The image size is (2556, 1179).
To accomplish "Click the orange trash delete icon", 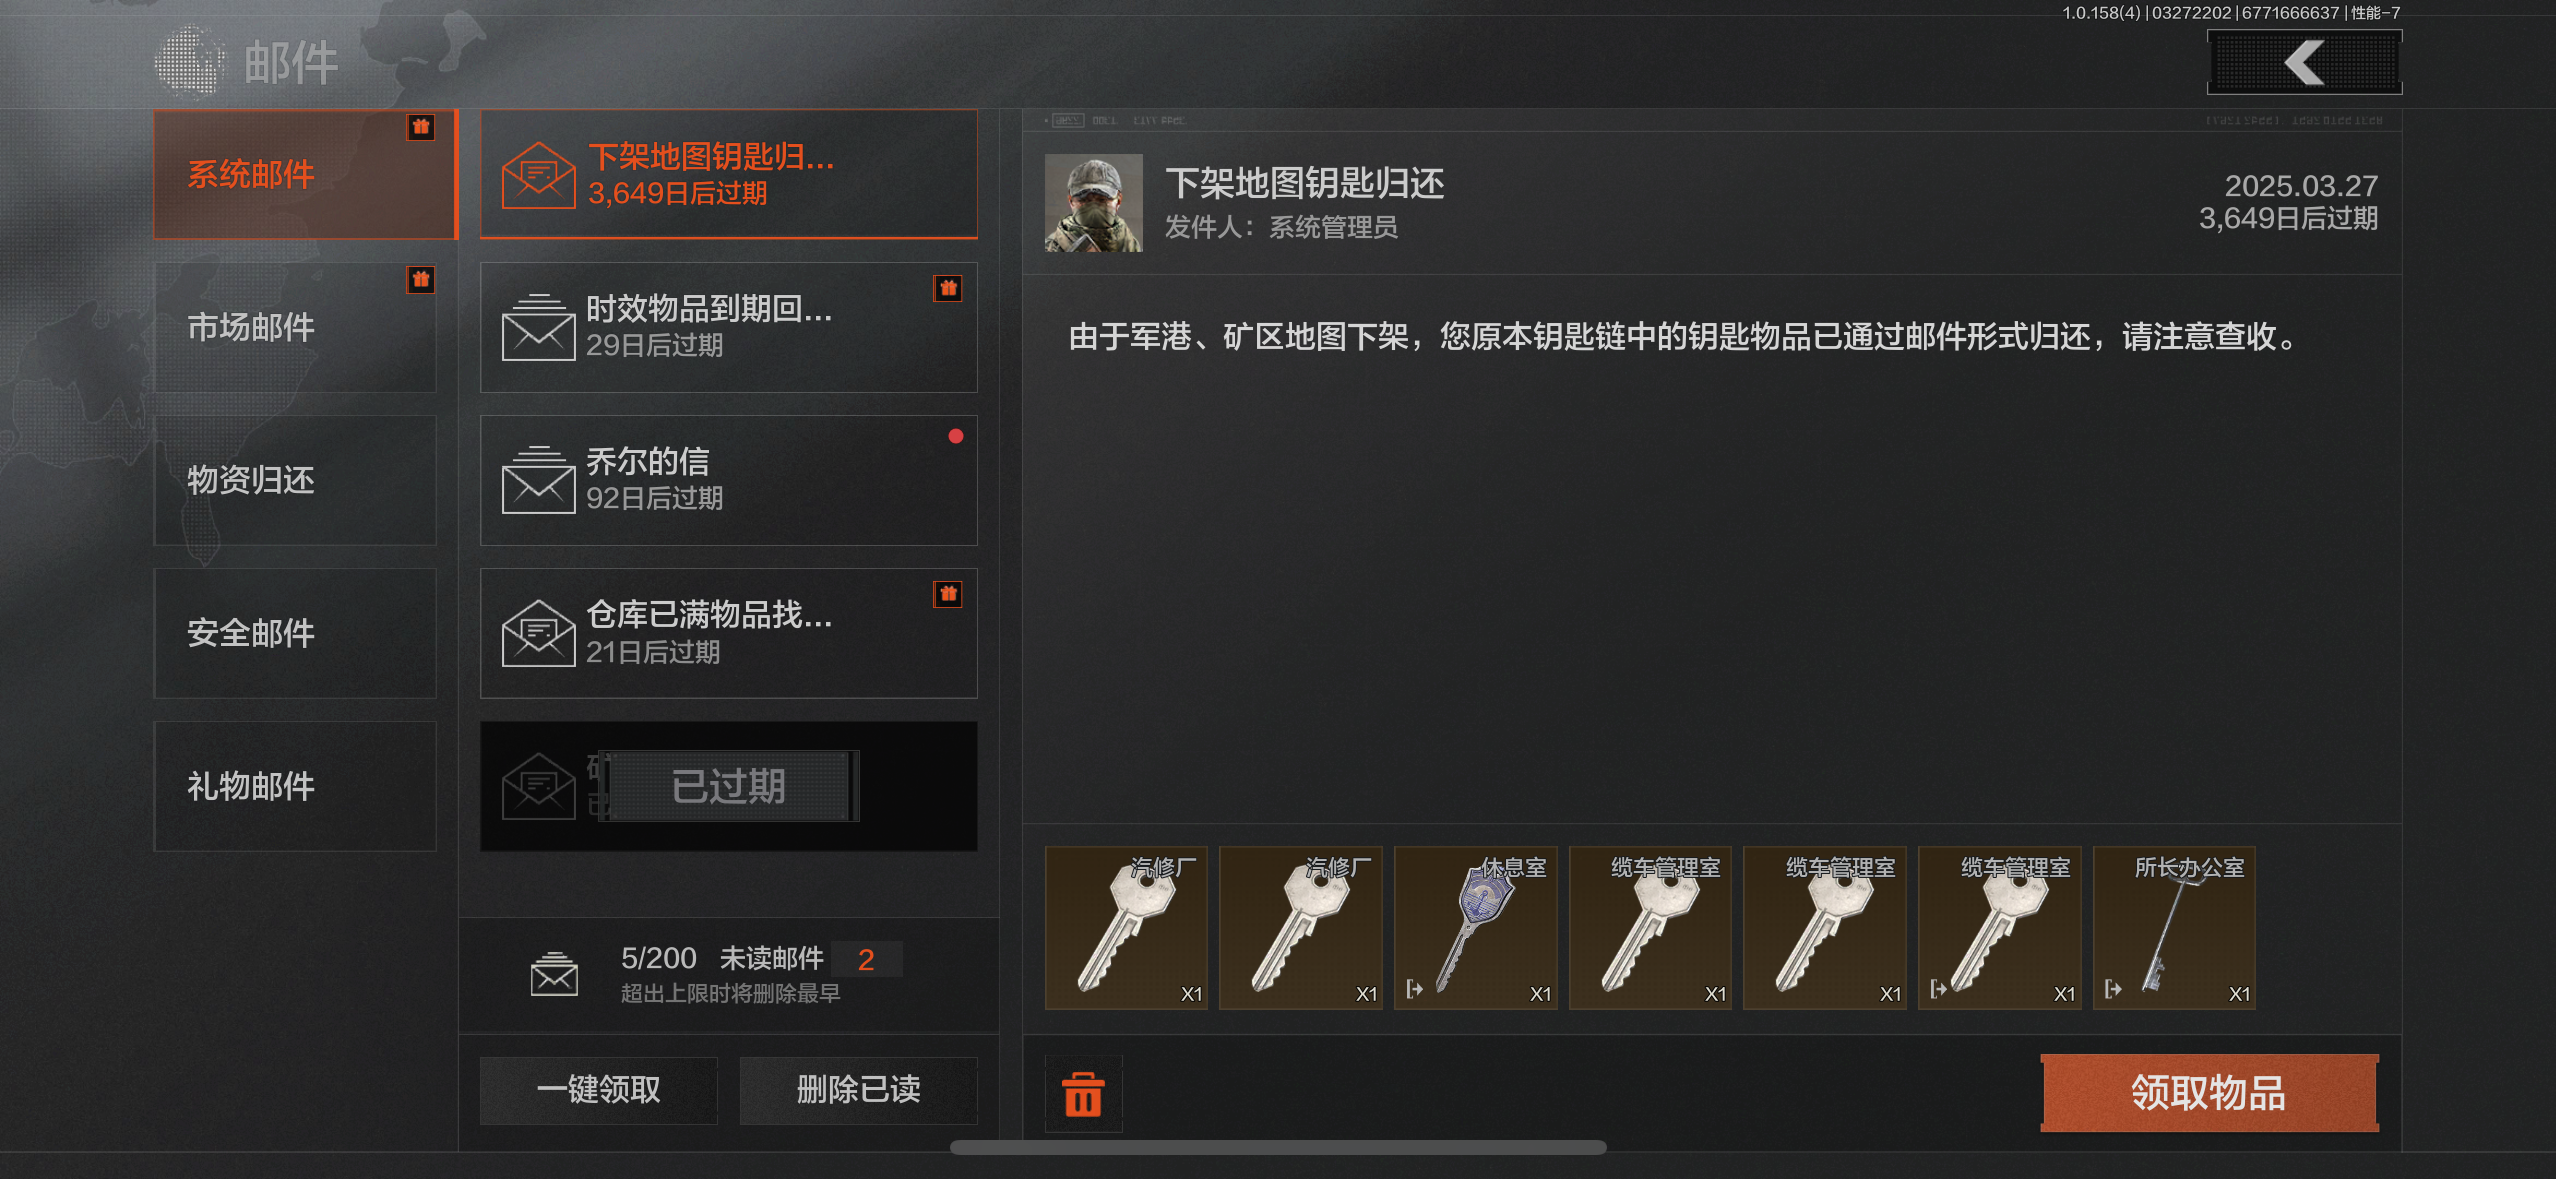I will [x=1083, y=1094].
